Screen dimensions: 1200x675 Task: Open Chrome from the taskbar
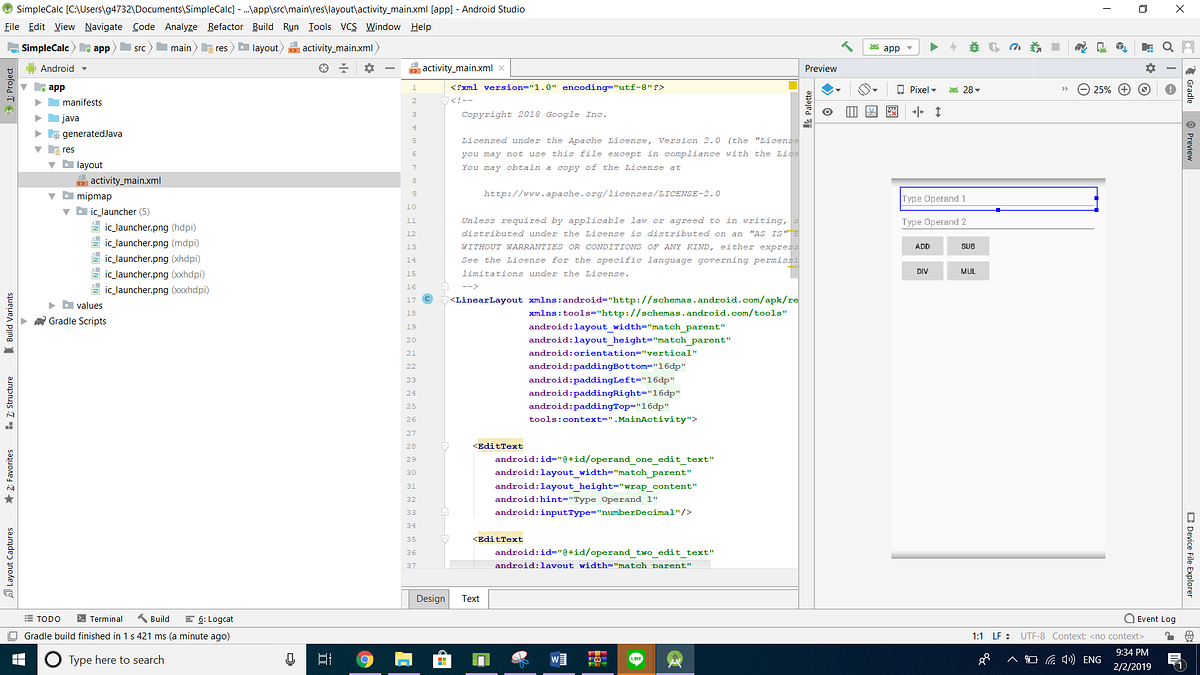[x=364, y=659]
